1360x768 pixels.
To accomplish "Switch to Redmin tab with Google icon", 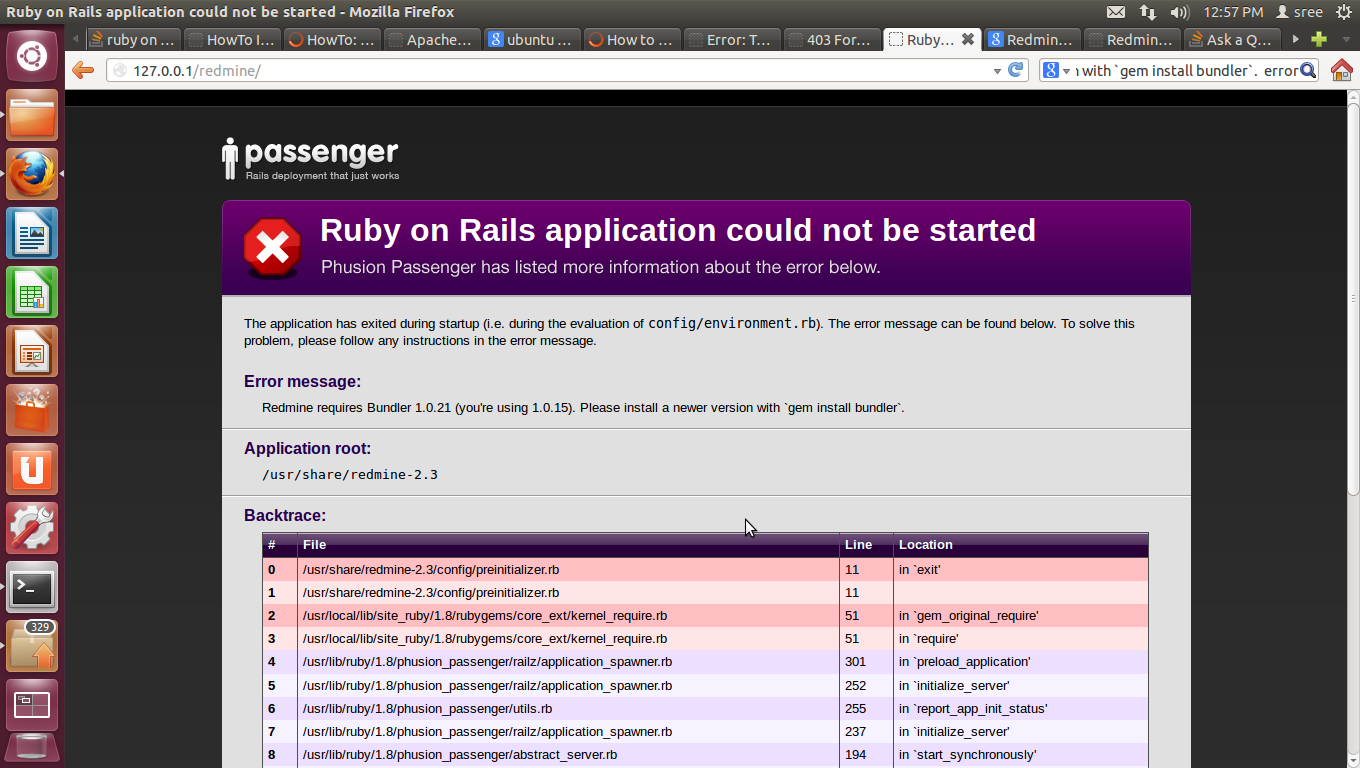I will 1031,40.
